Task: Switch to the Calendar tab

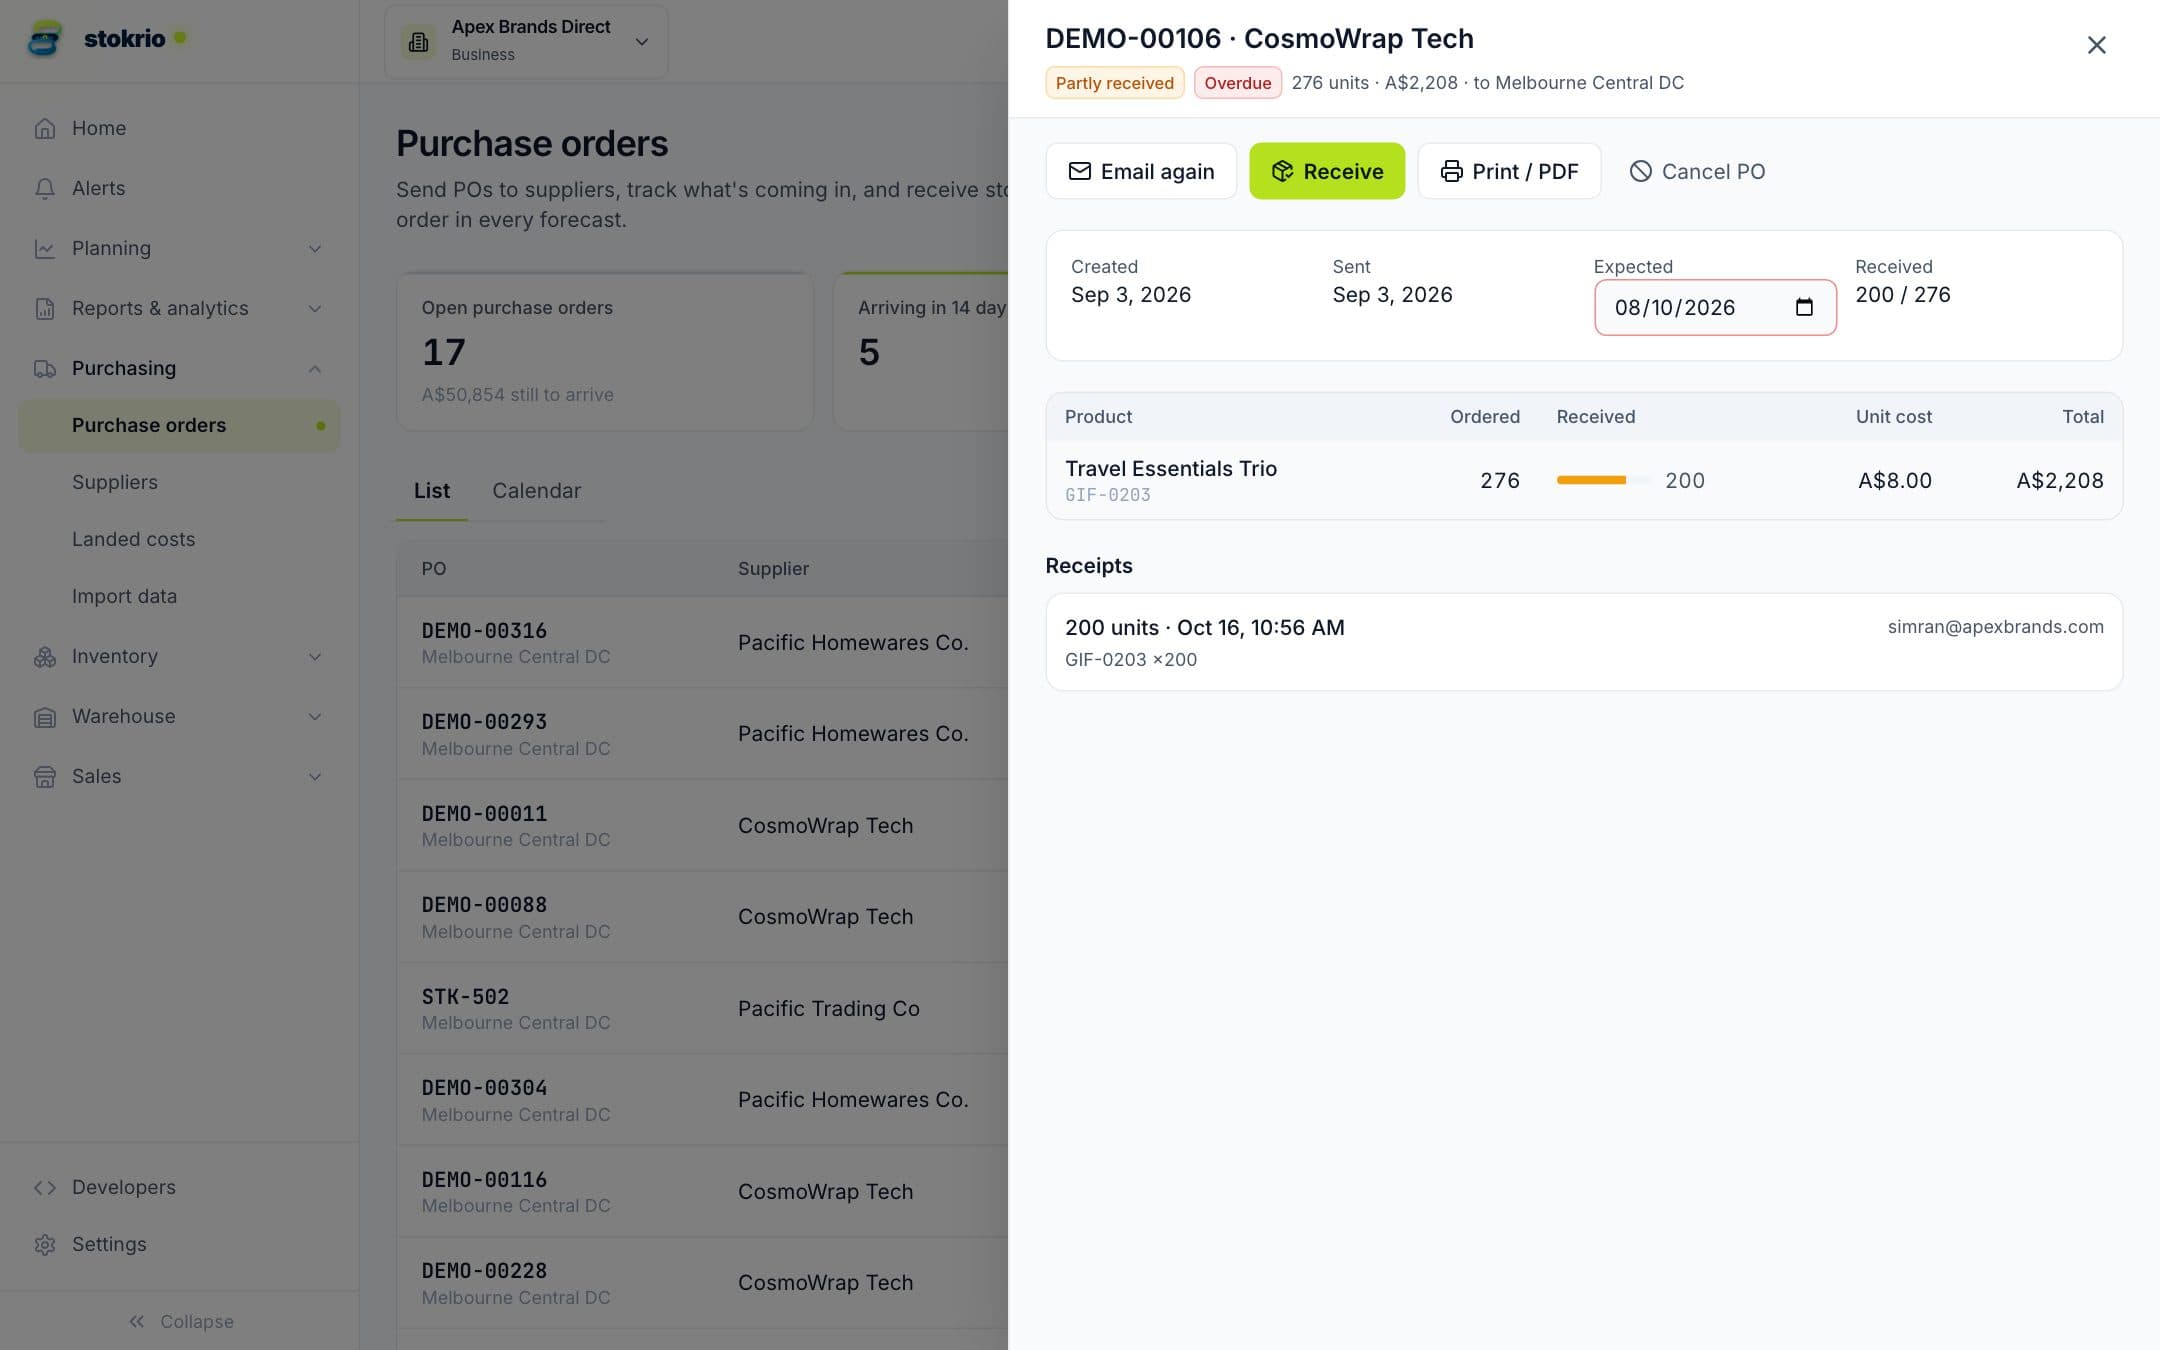Action: [x=536, y=491]
